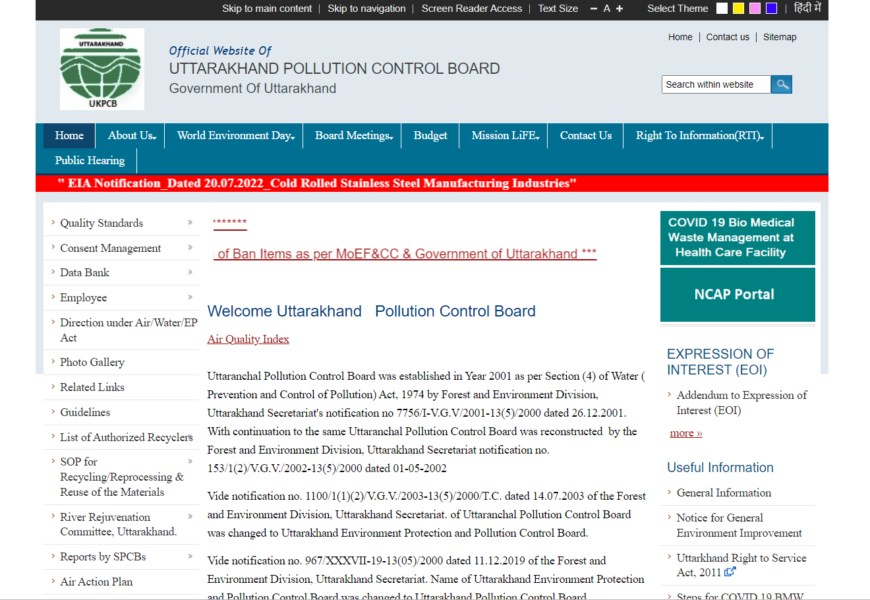Screen dimensions: 870x600
Task: Click into Search within website field
Action: tap(715, 85)
